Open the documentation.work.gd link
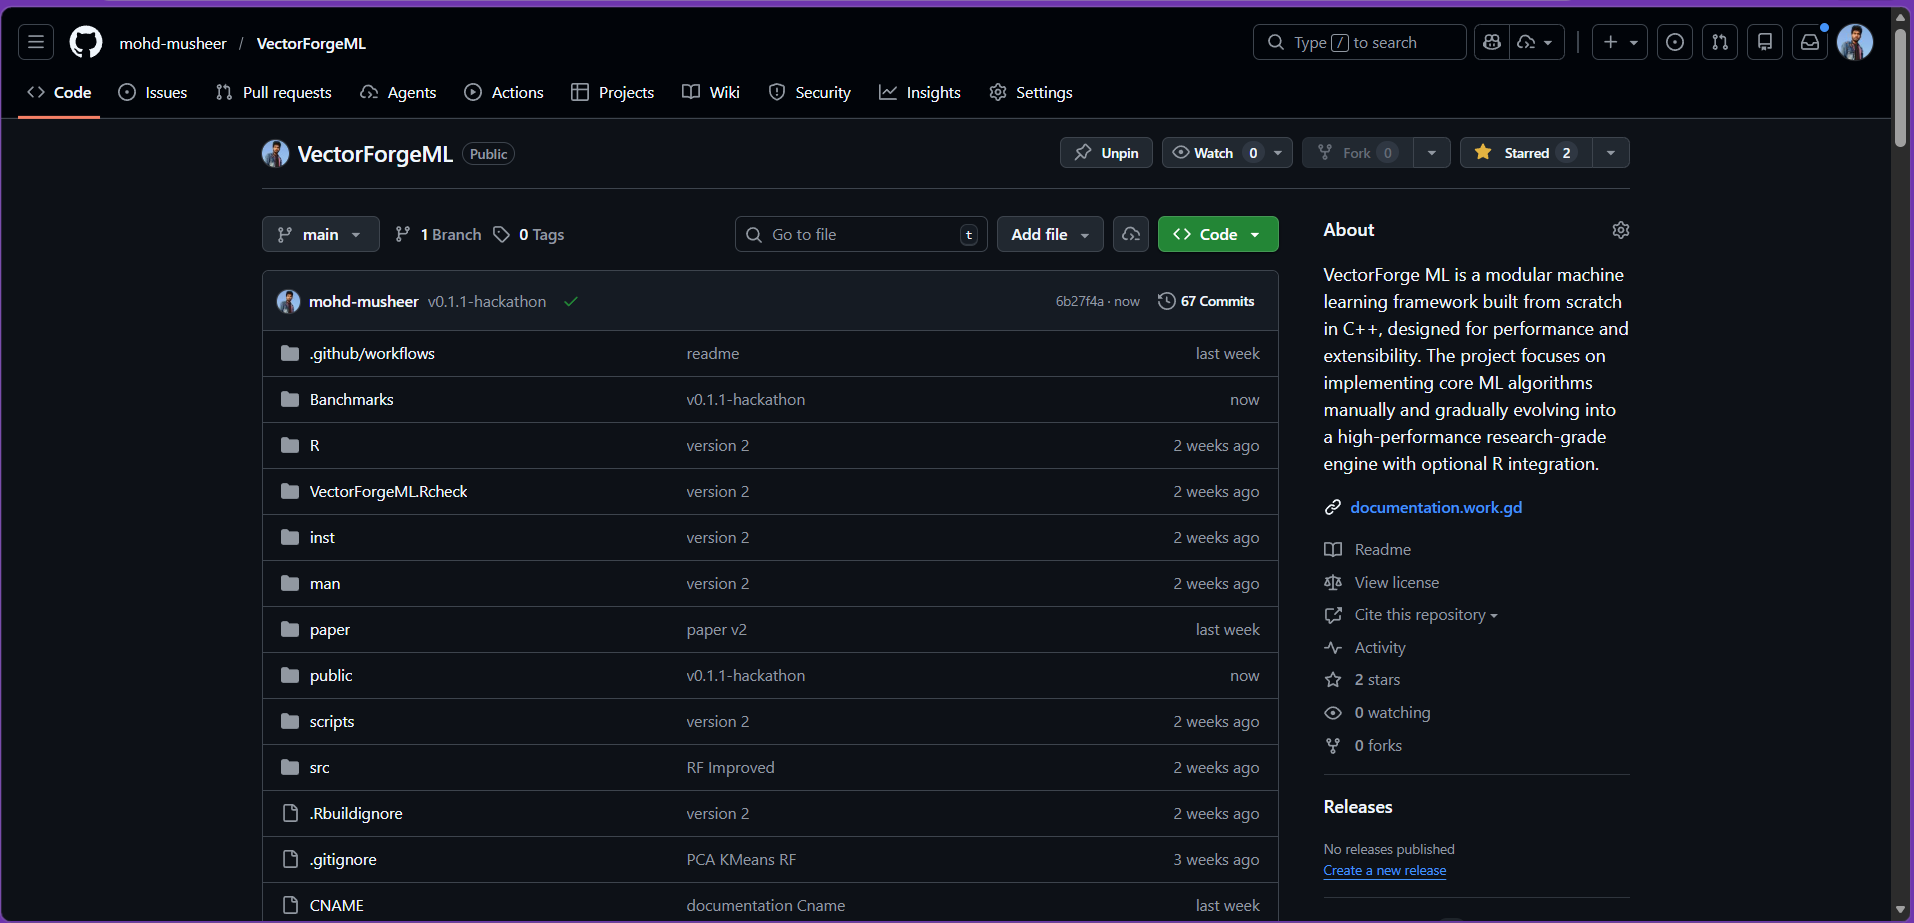1914x923 pixels. (1436, 507)
